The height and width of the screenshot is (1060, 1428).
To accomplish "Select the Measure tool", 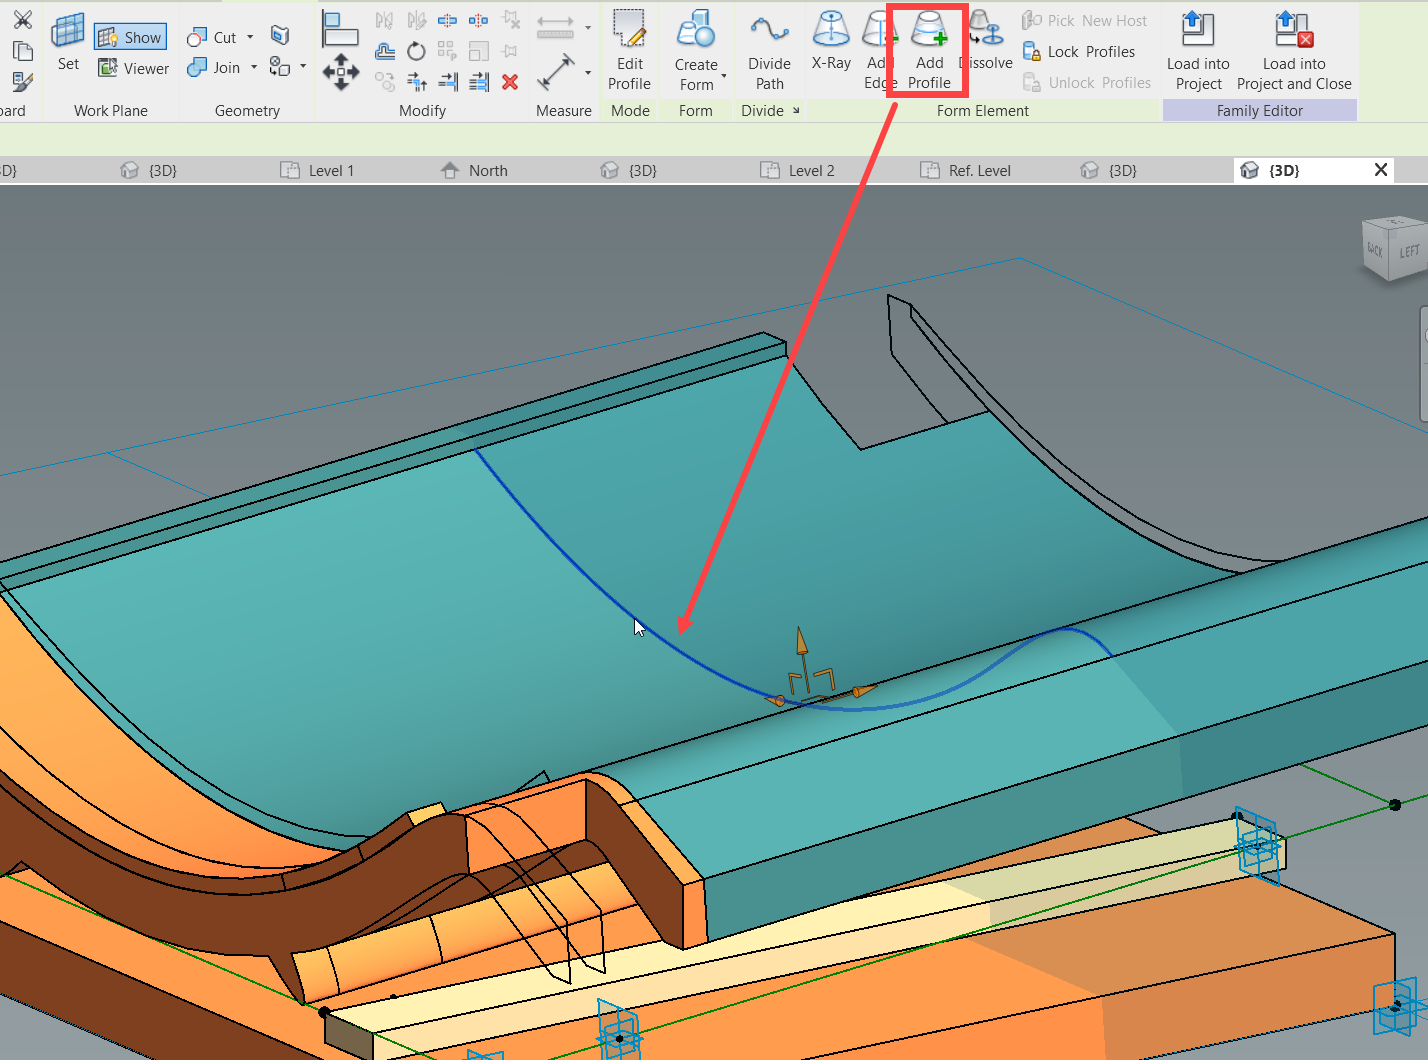I will click(556, 72).
